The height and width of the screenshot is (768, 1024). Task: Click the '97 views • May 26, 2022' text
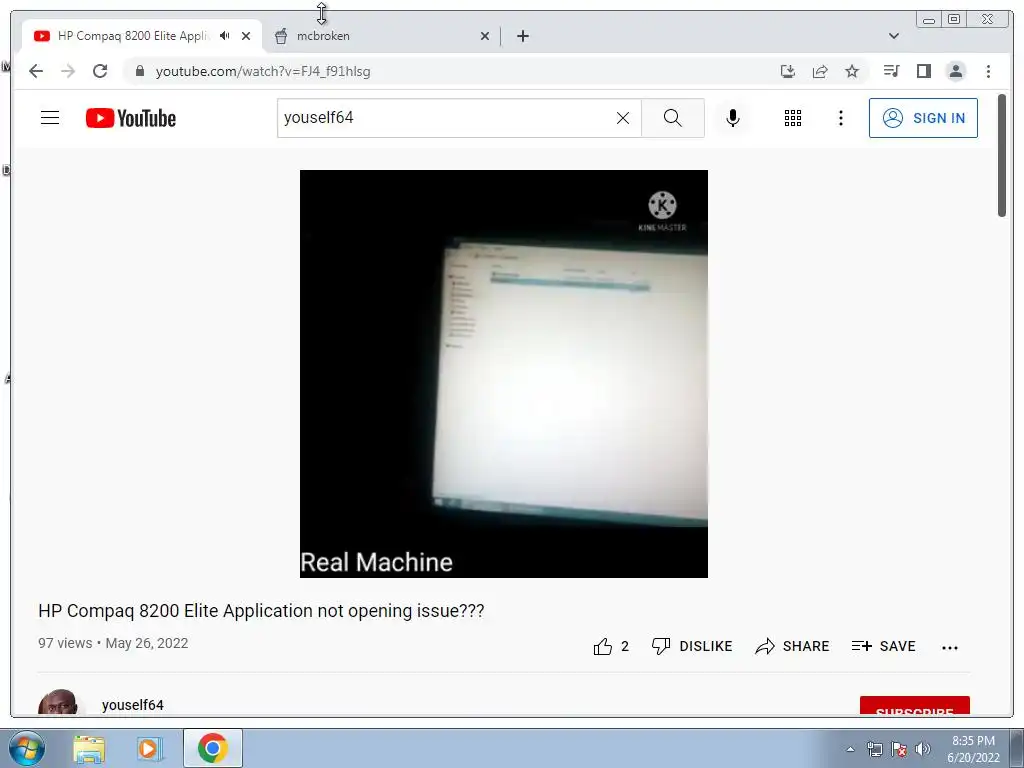[x=113, y=643]
